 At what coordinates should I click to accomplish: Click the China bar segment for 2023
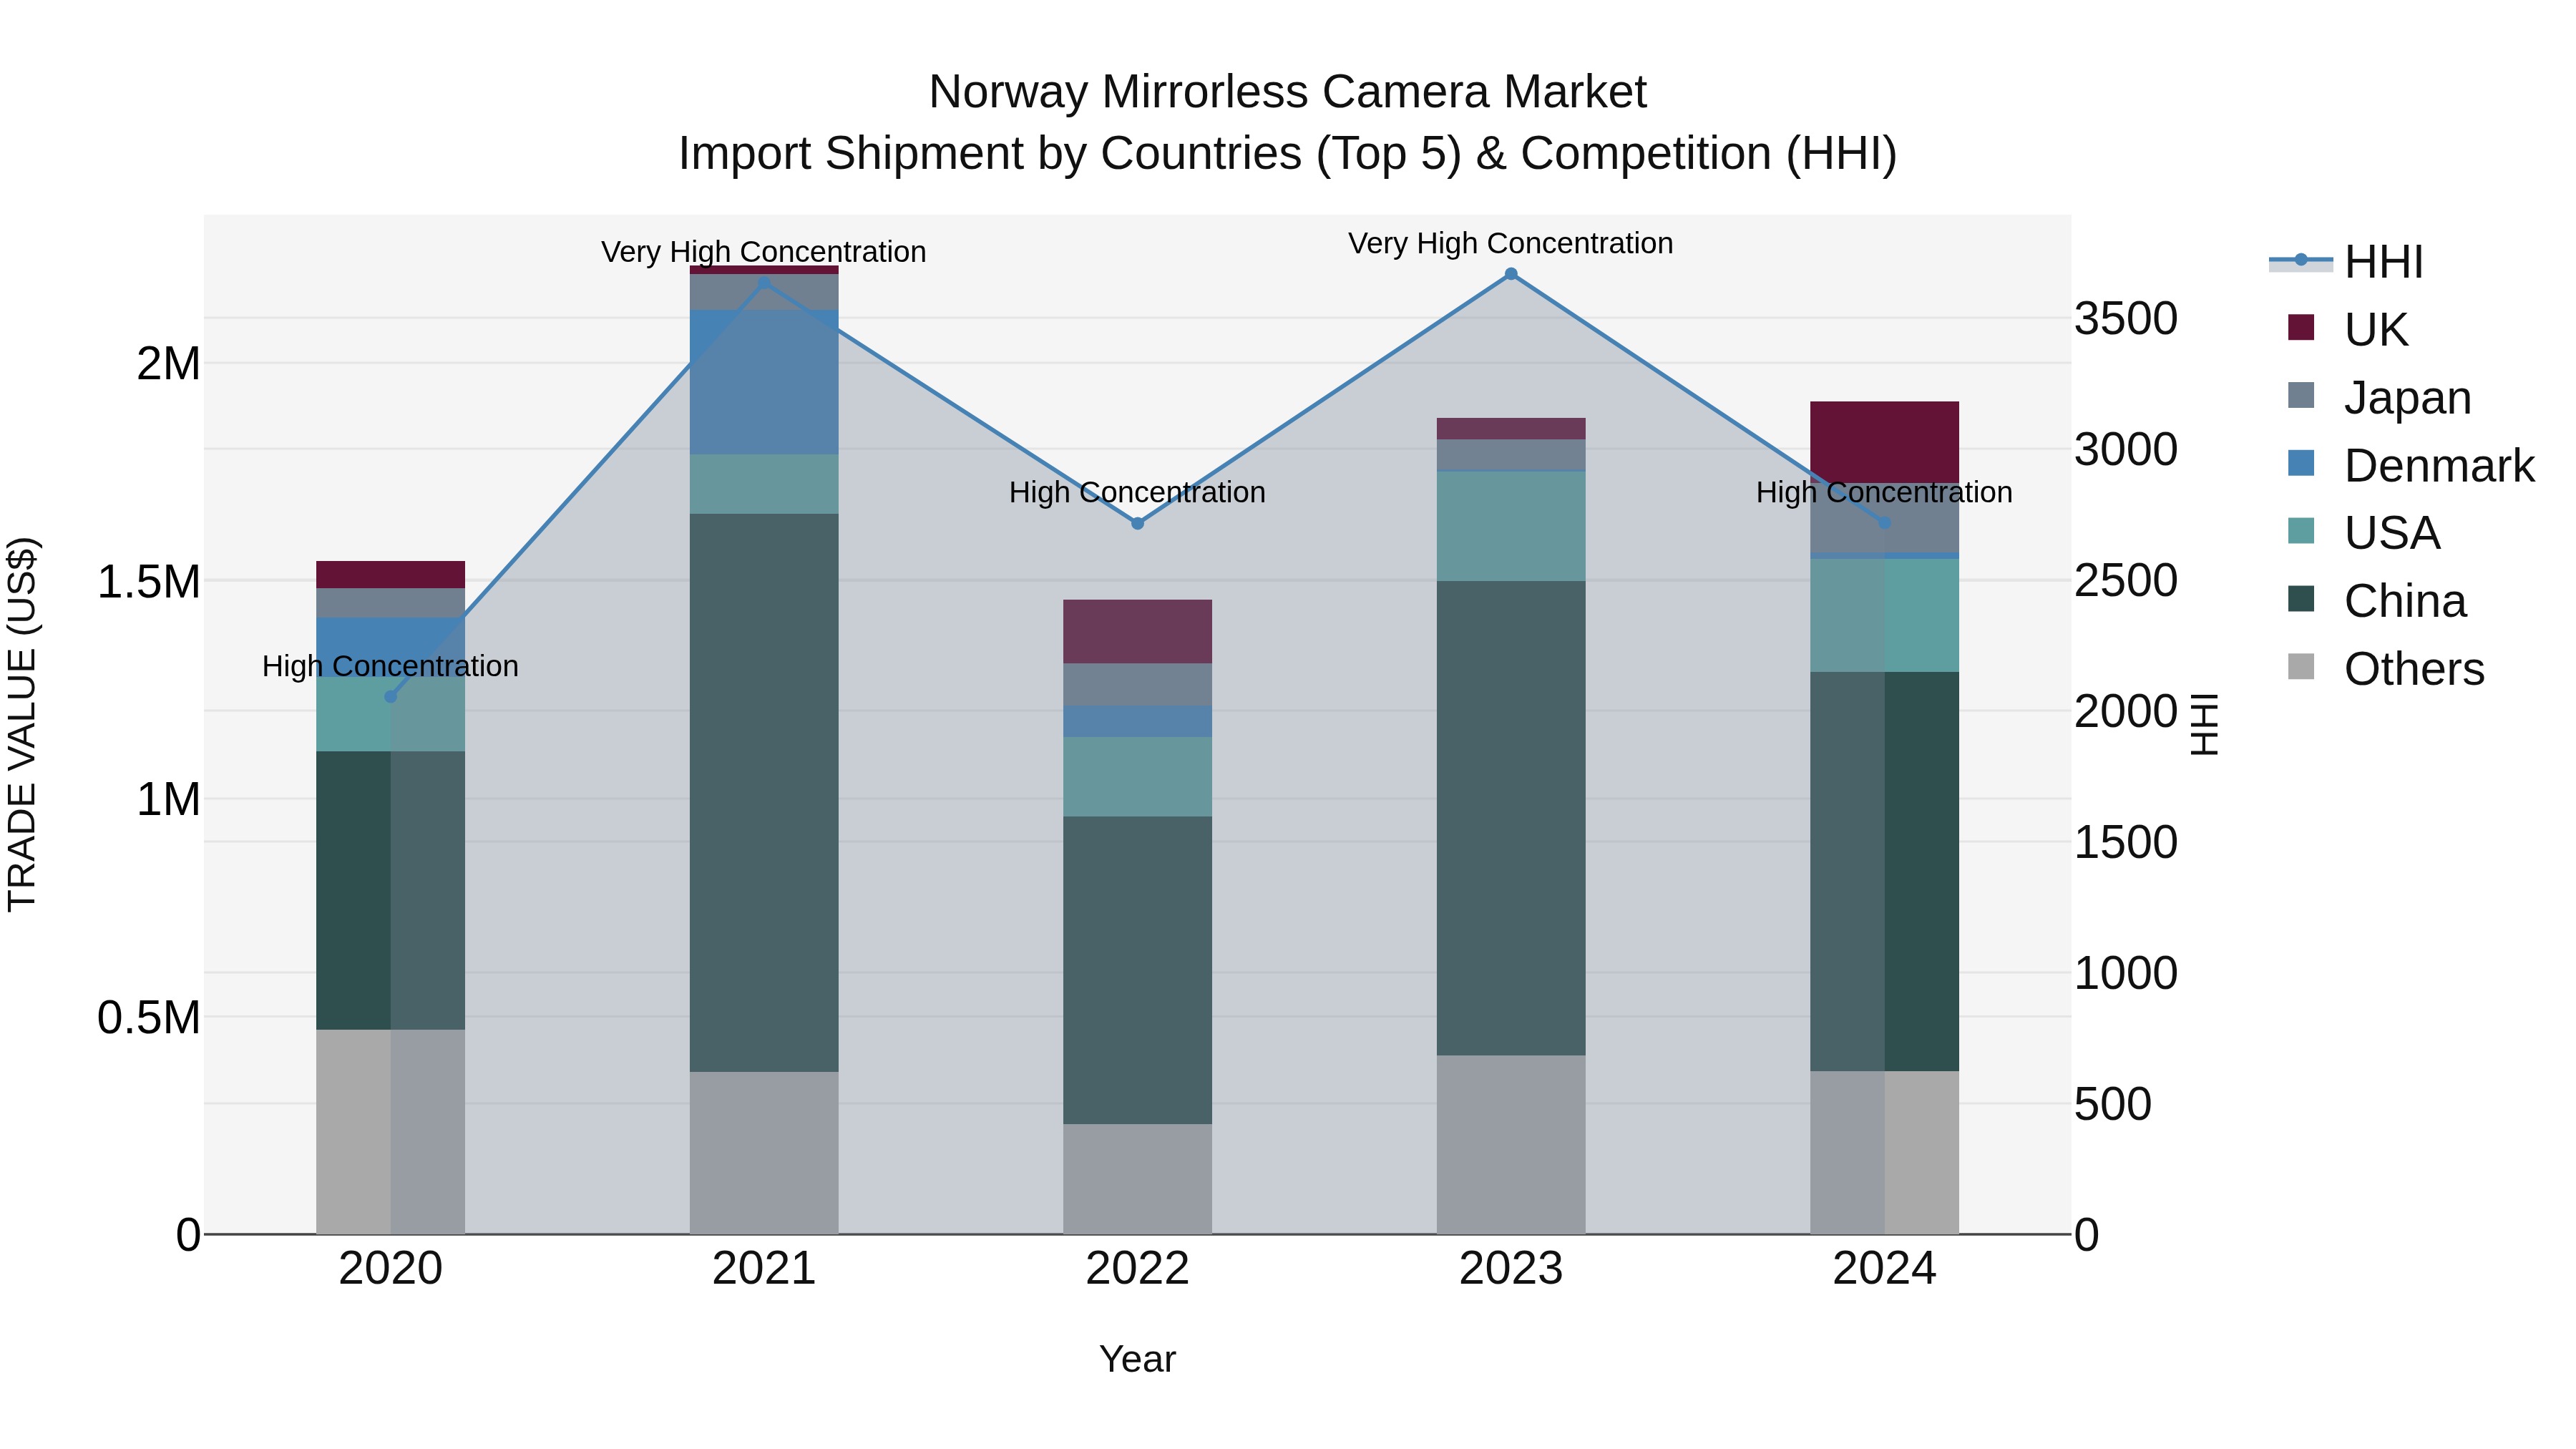(1511, 818)
